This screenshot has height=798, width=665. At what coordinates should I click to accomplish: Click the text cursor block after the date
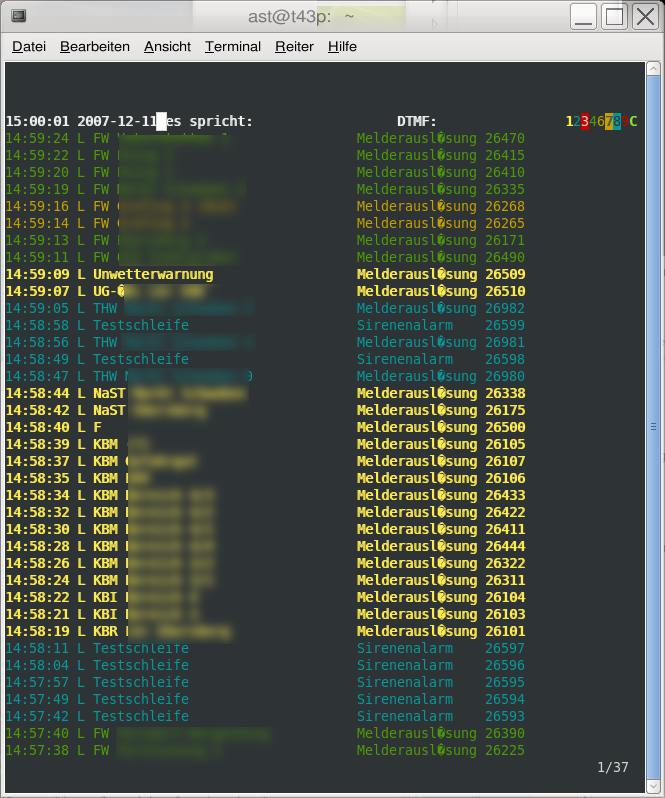[161, 121]
